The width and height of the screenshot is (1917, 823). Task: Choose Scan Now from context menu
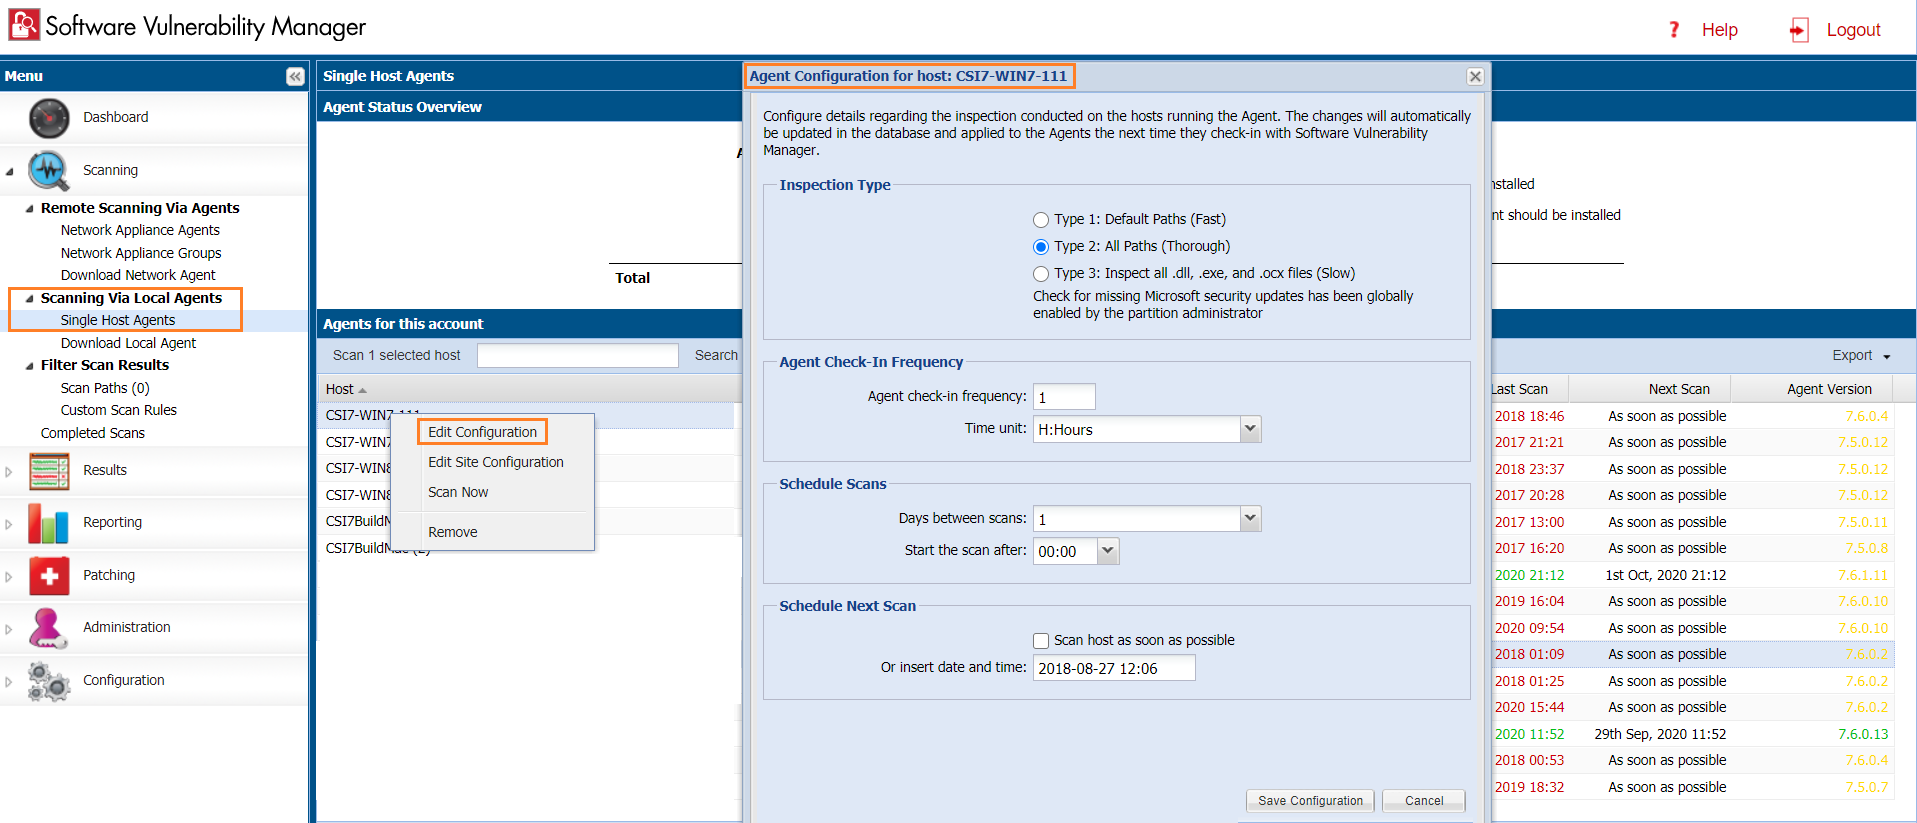(x=458, y=492)
